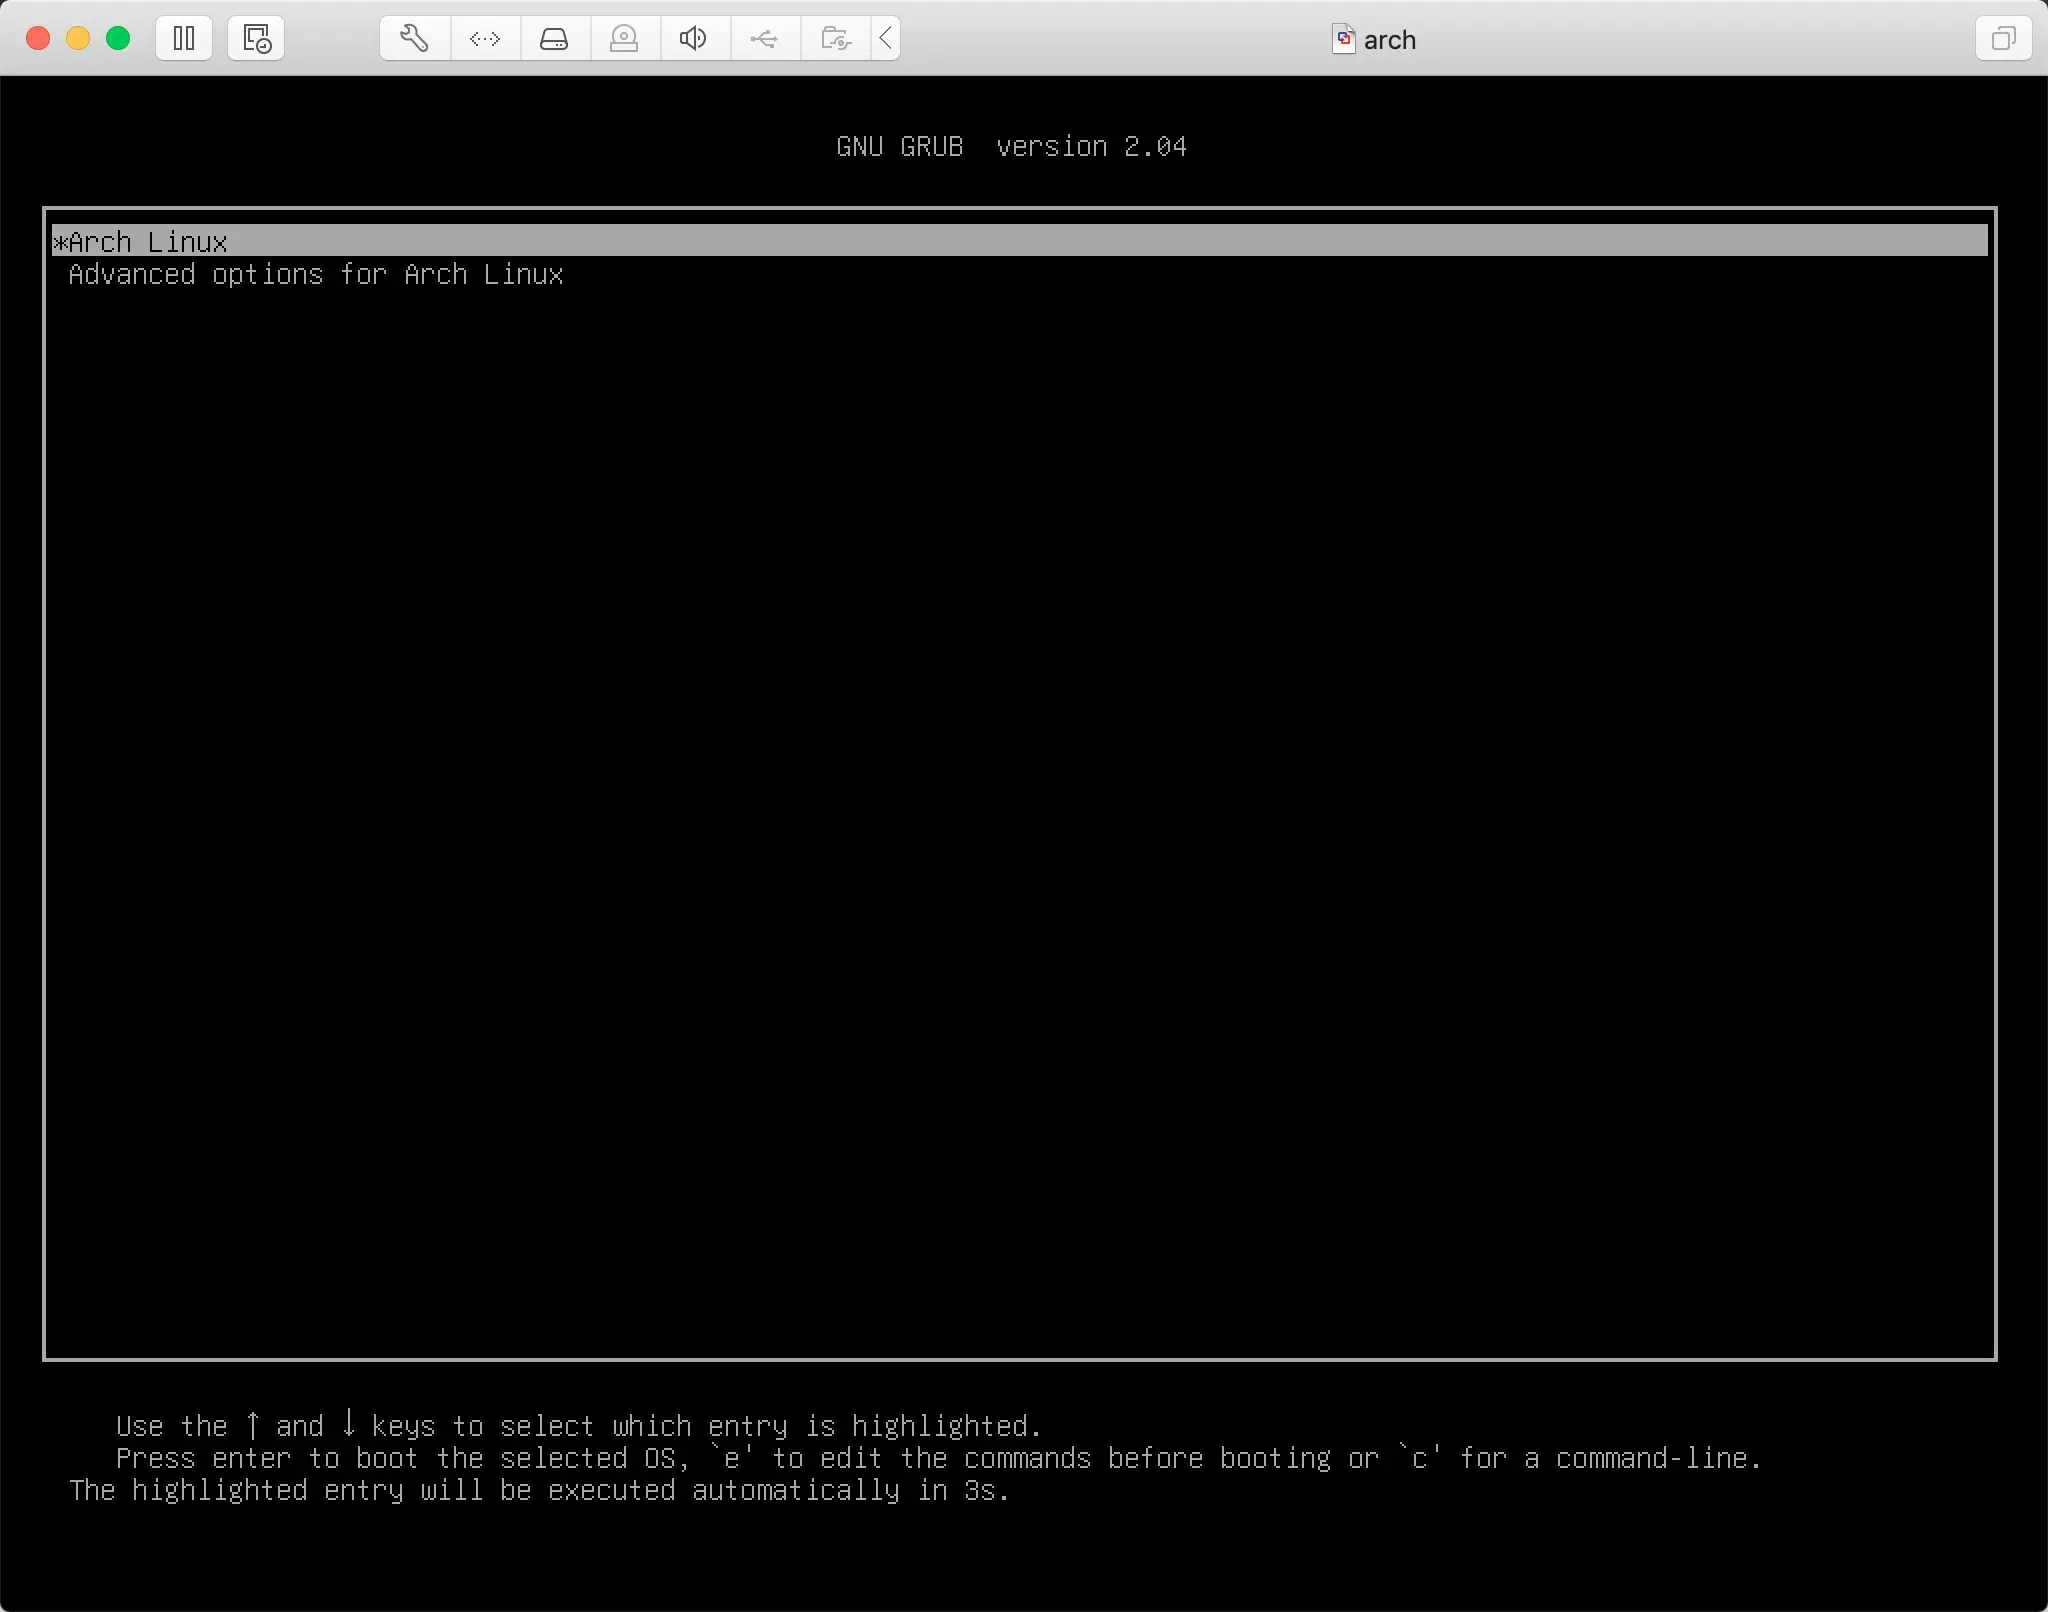Image resolution: width=2048 pixels, height=1612 pixels.
Task: Pause the virtual machine
Action: tap(184, 39)
